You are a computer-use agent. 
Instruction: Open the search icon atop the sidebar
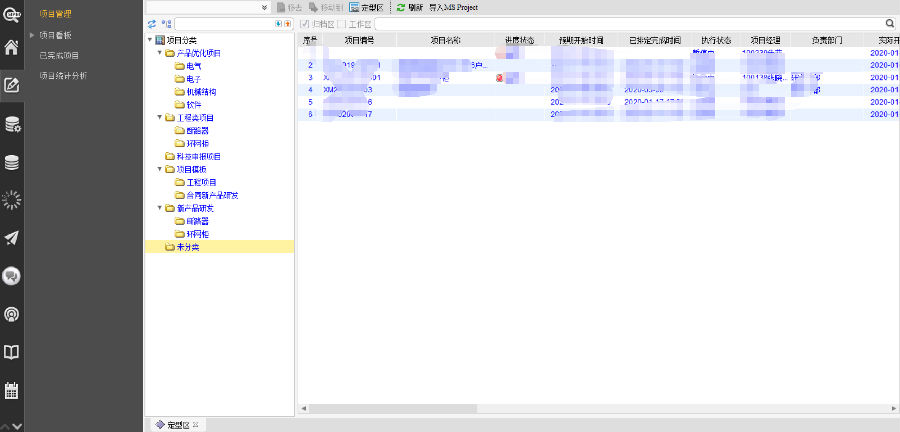(x=11, y=13)
